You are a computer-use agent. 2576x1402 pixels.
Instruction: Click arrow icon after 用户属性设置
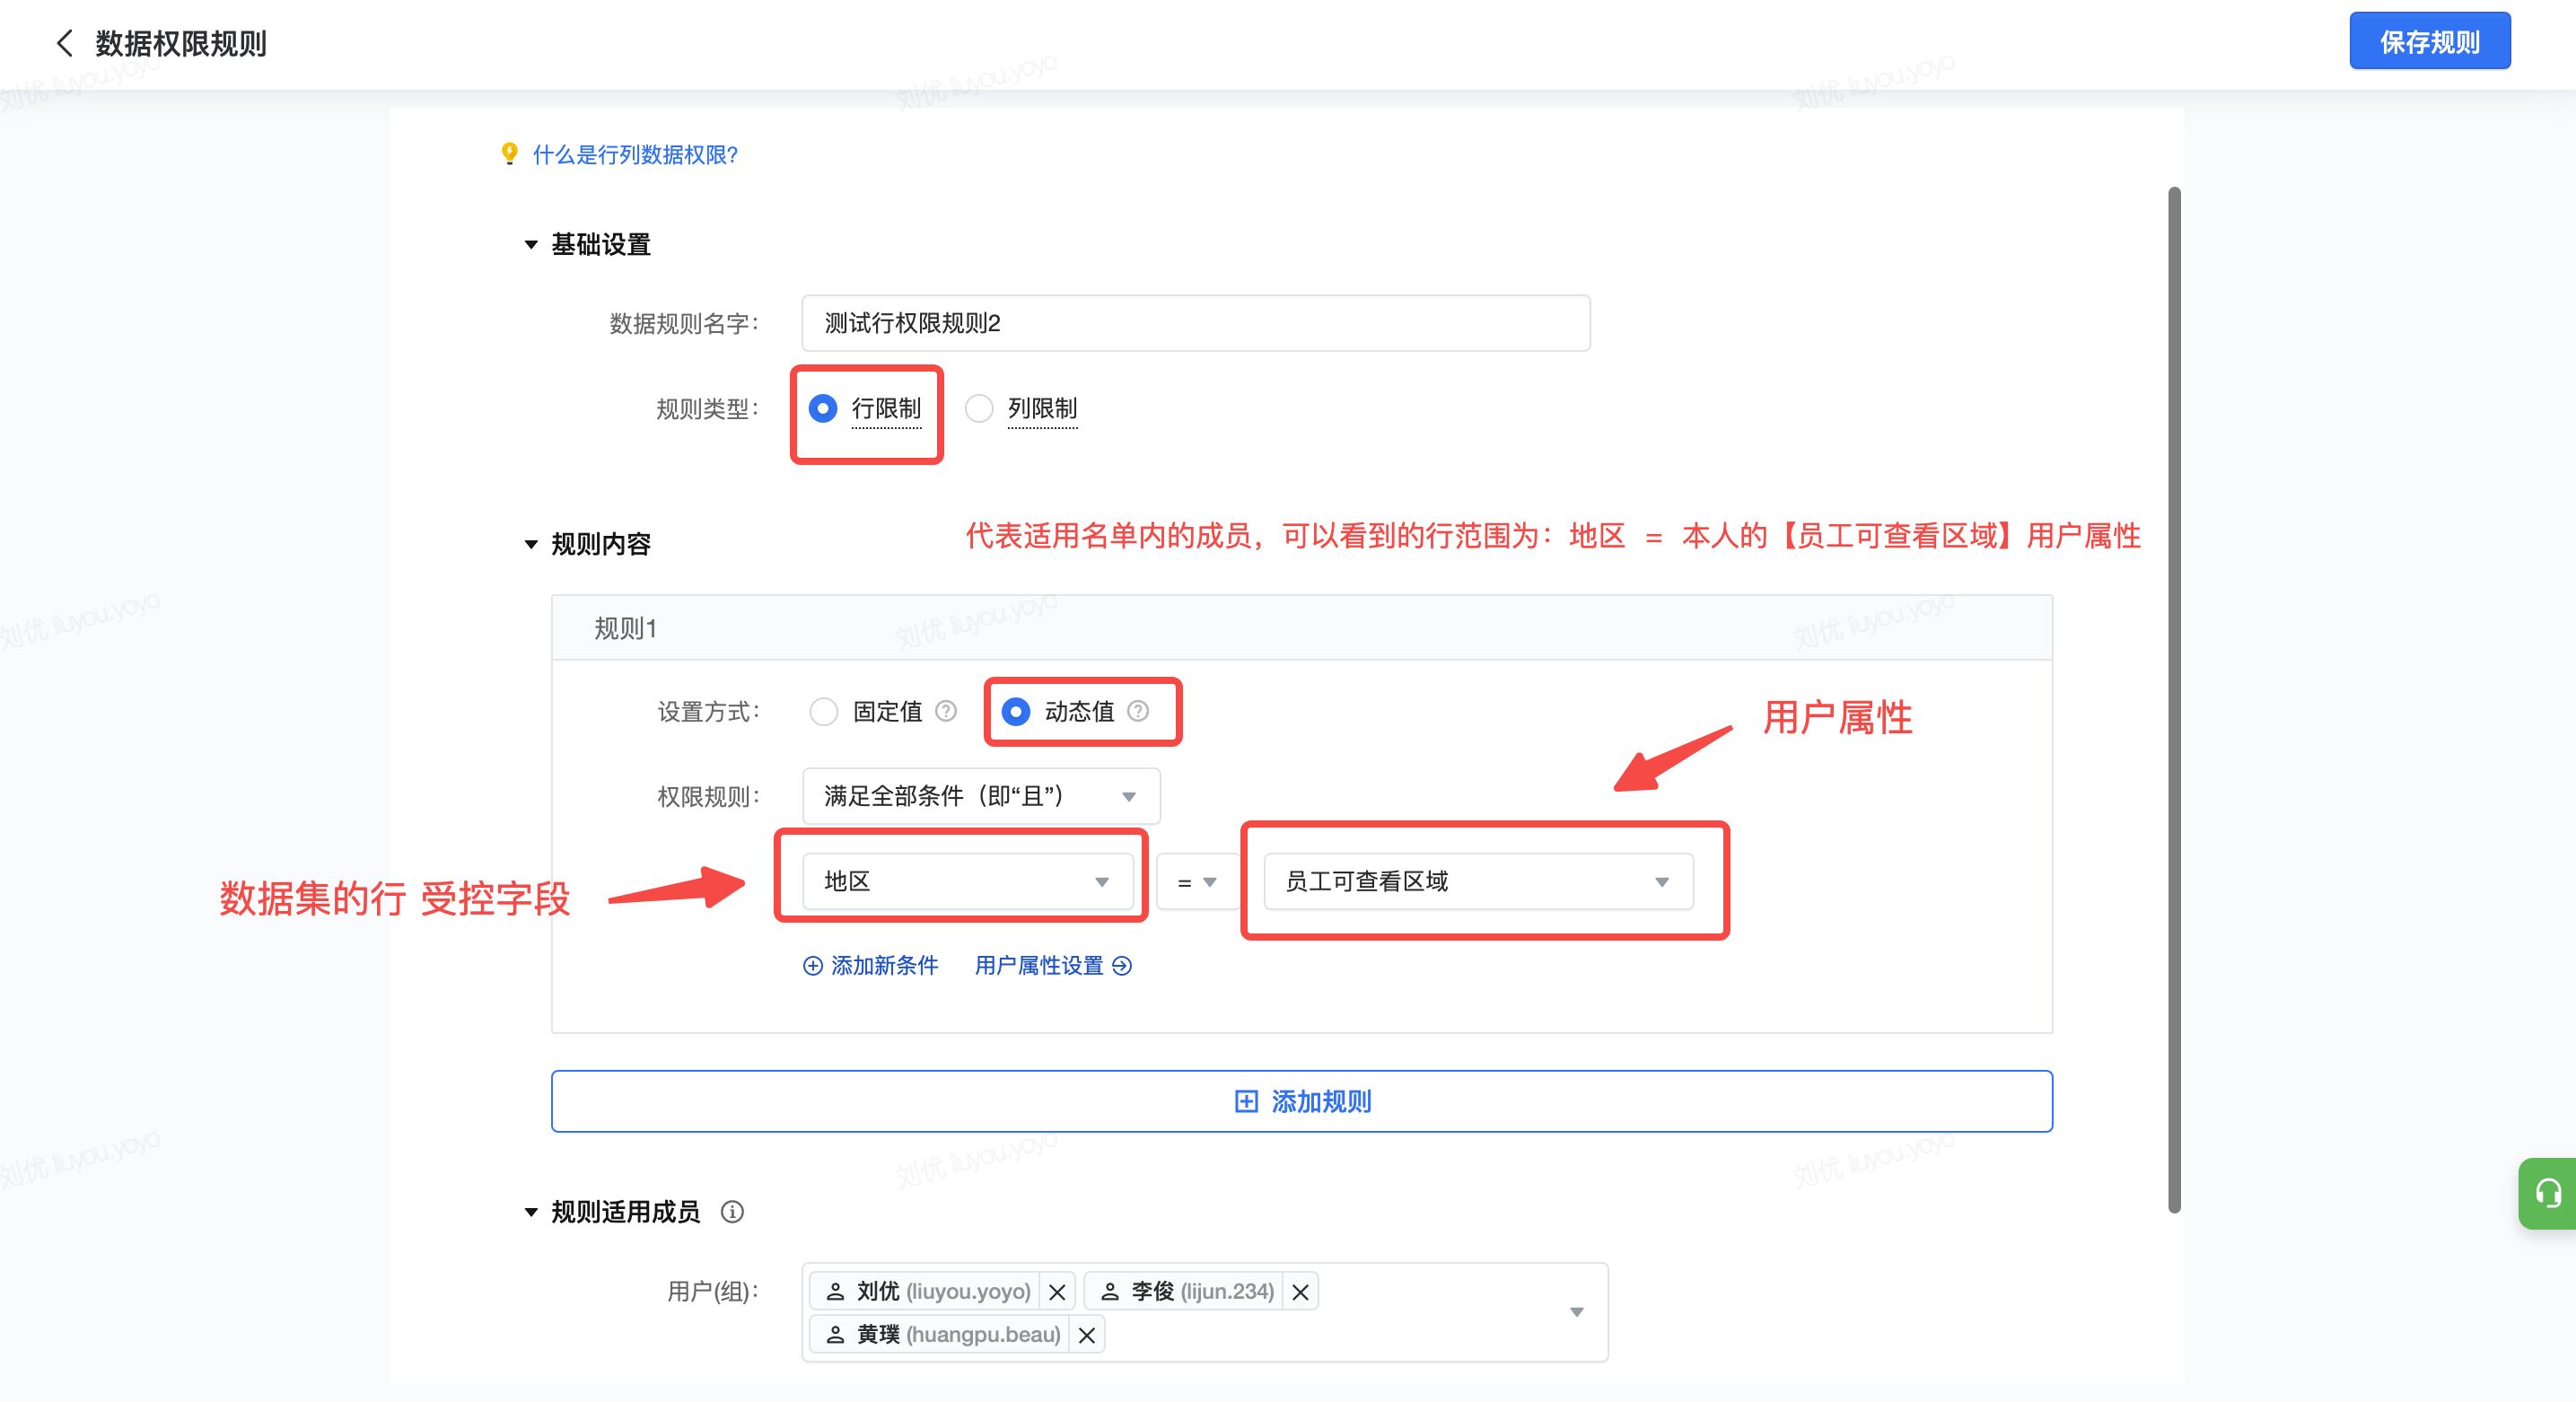pyautogui.click(x=1122, y=966)
